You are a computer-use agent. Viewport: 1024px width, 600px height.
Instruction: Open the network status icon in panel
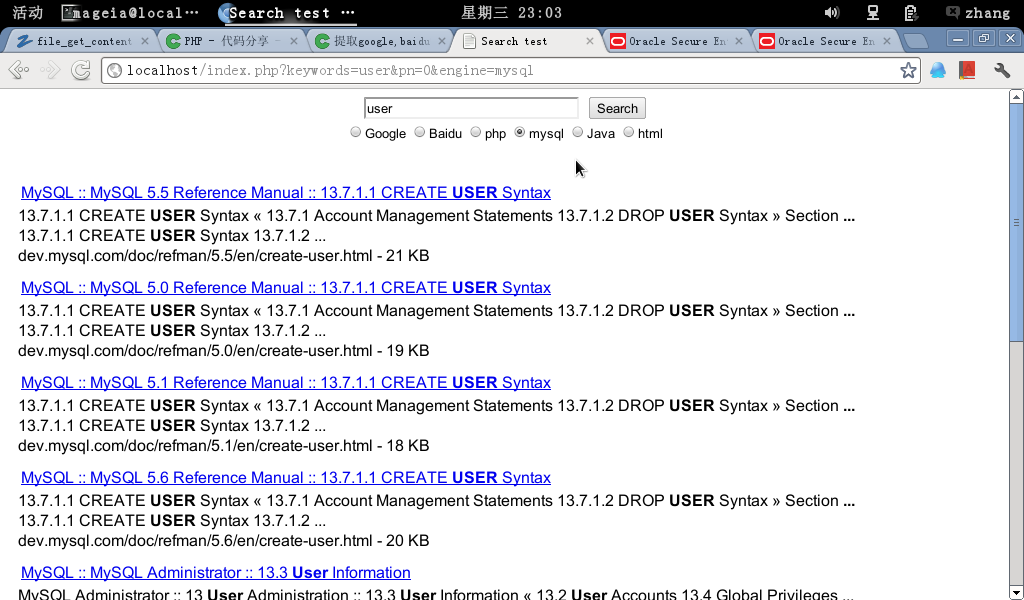coord(872,13)
